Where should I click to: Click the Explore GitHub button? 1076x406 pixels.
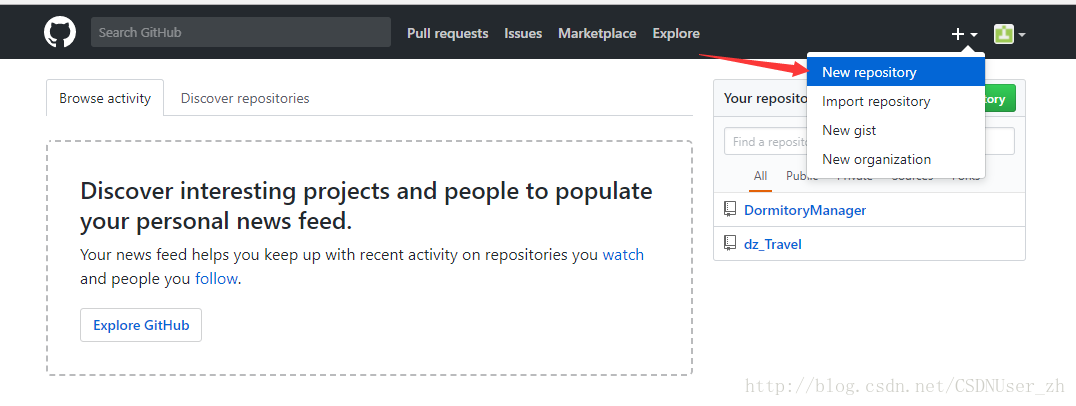141,325
